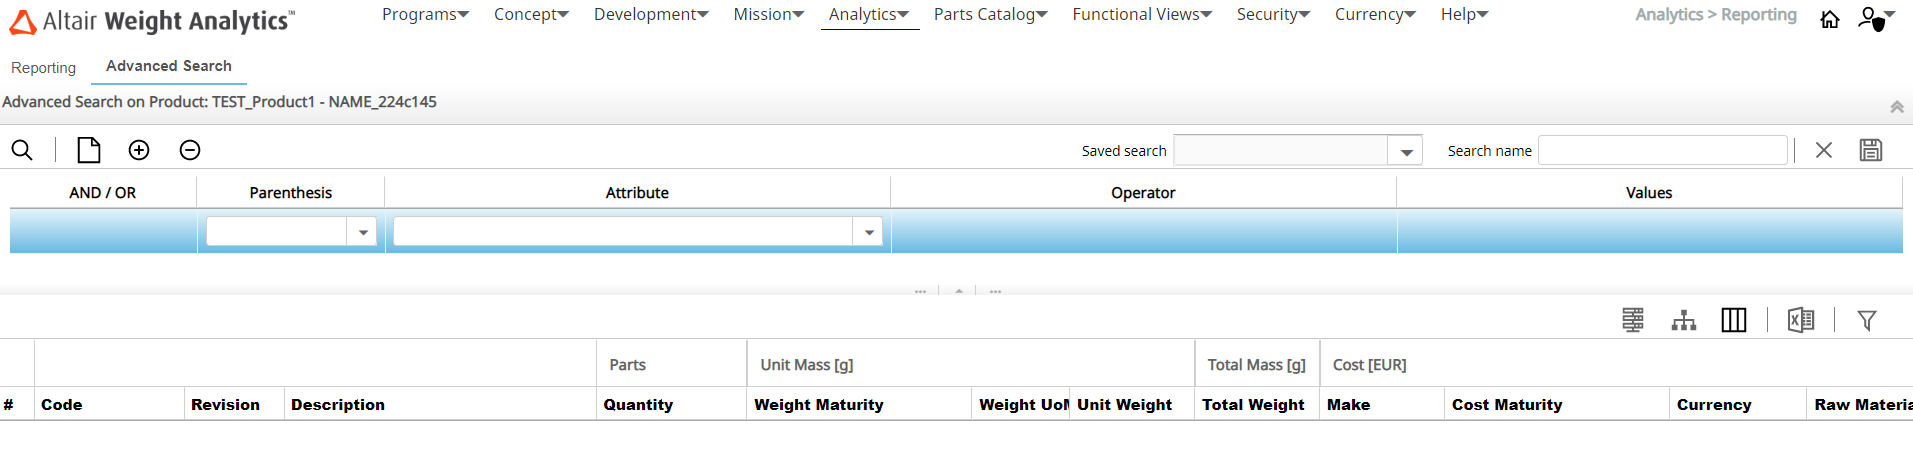Delete saved search with X icon
Screen dimensions: 1913x455
point(1824,150)
